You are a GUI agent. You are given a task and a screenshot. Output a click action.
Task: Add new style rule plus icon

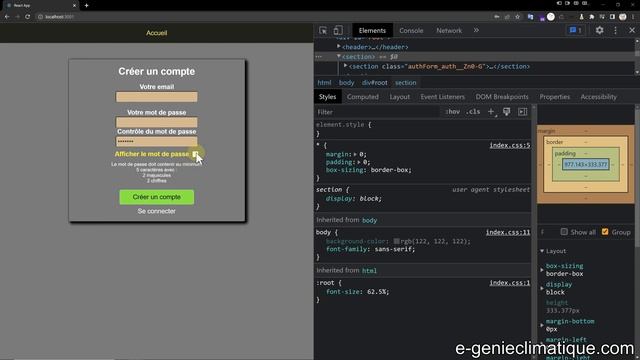491,111
